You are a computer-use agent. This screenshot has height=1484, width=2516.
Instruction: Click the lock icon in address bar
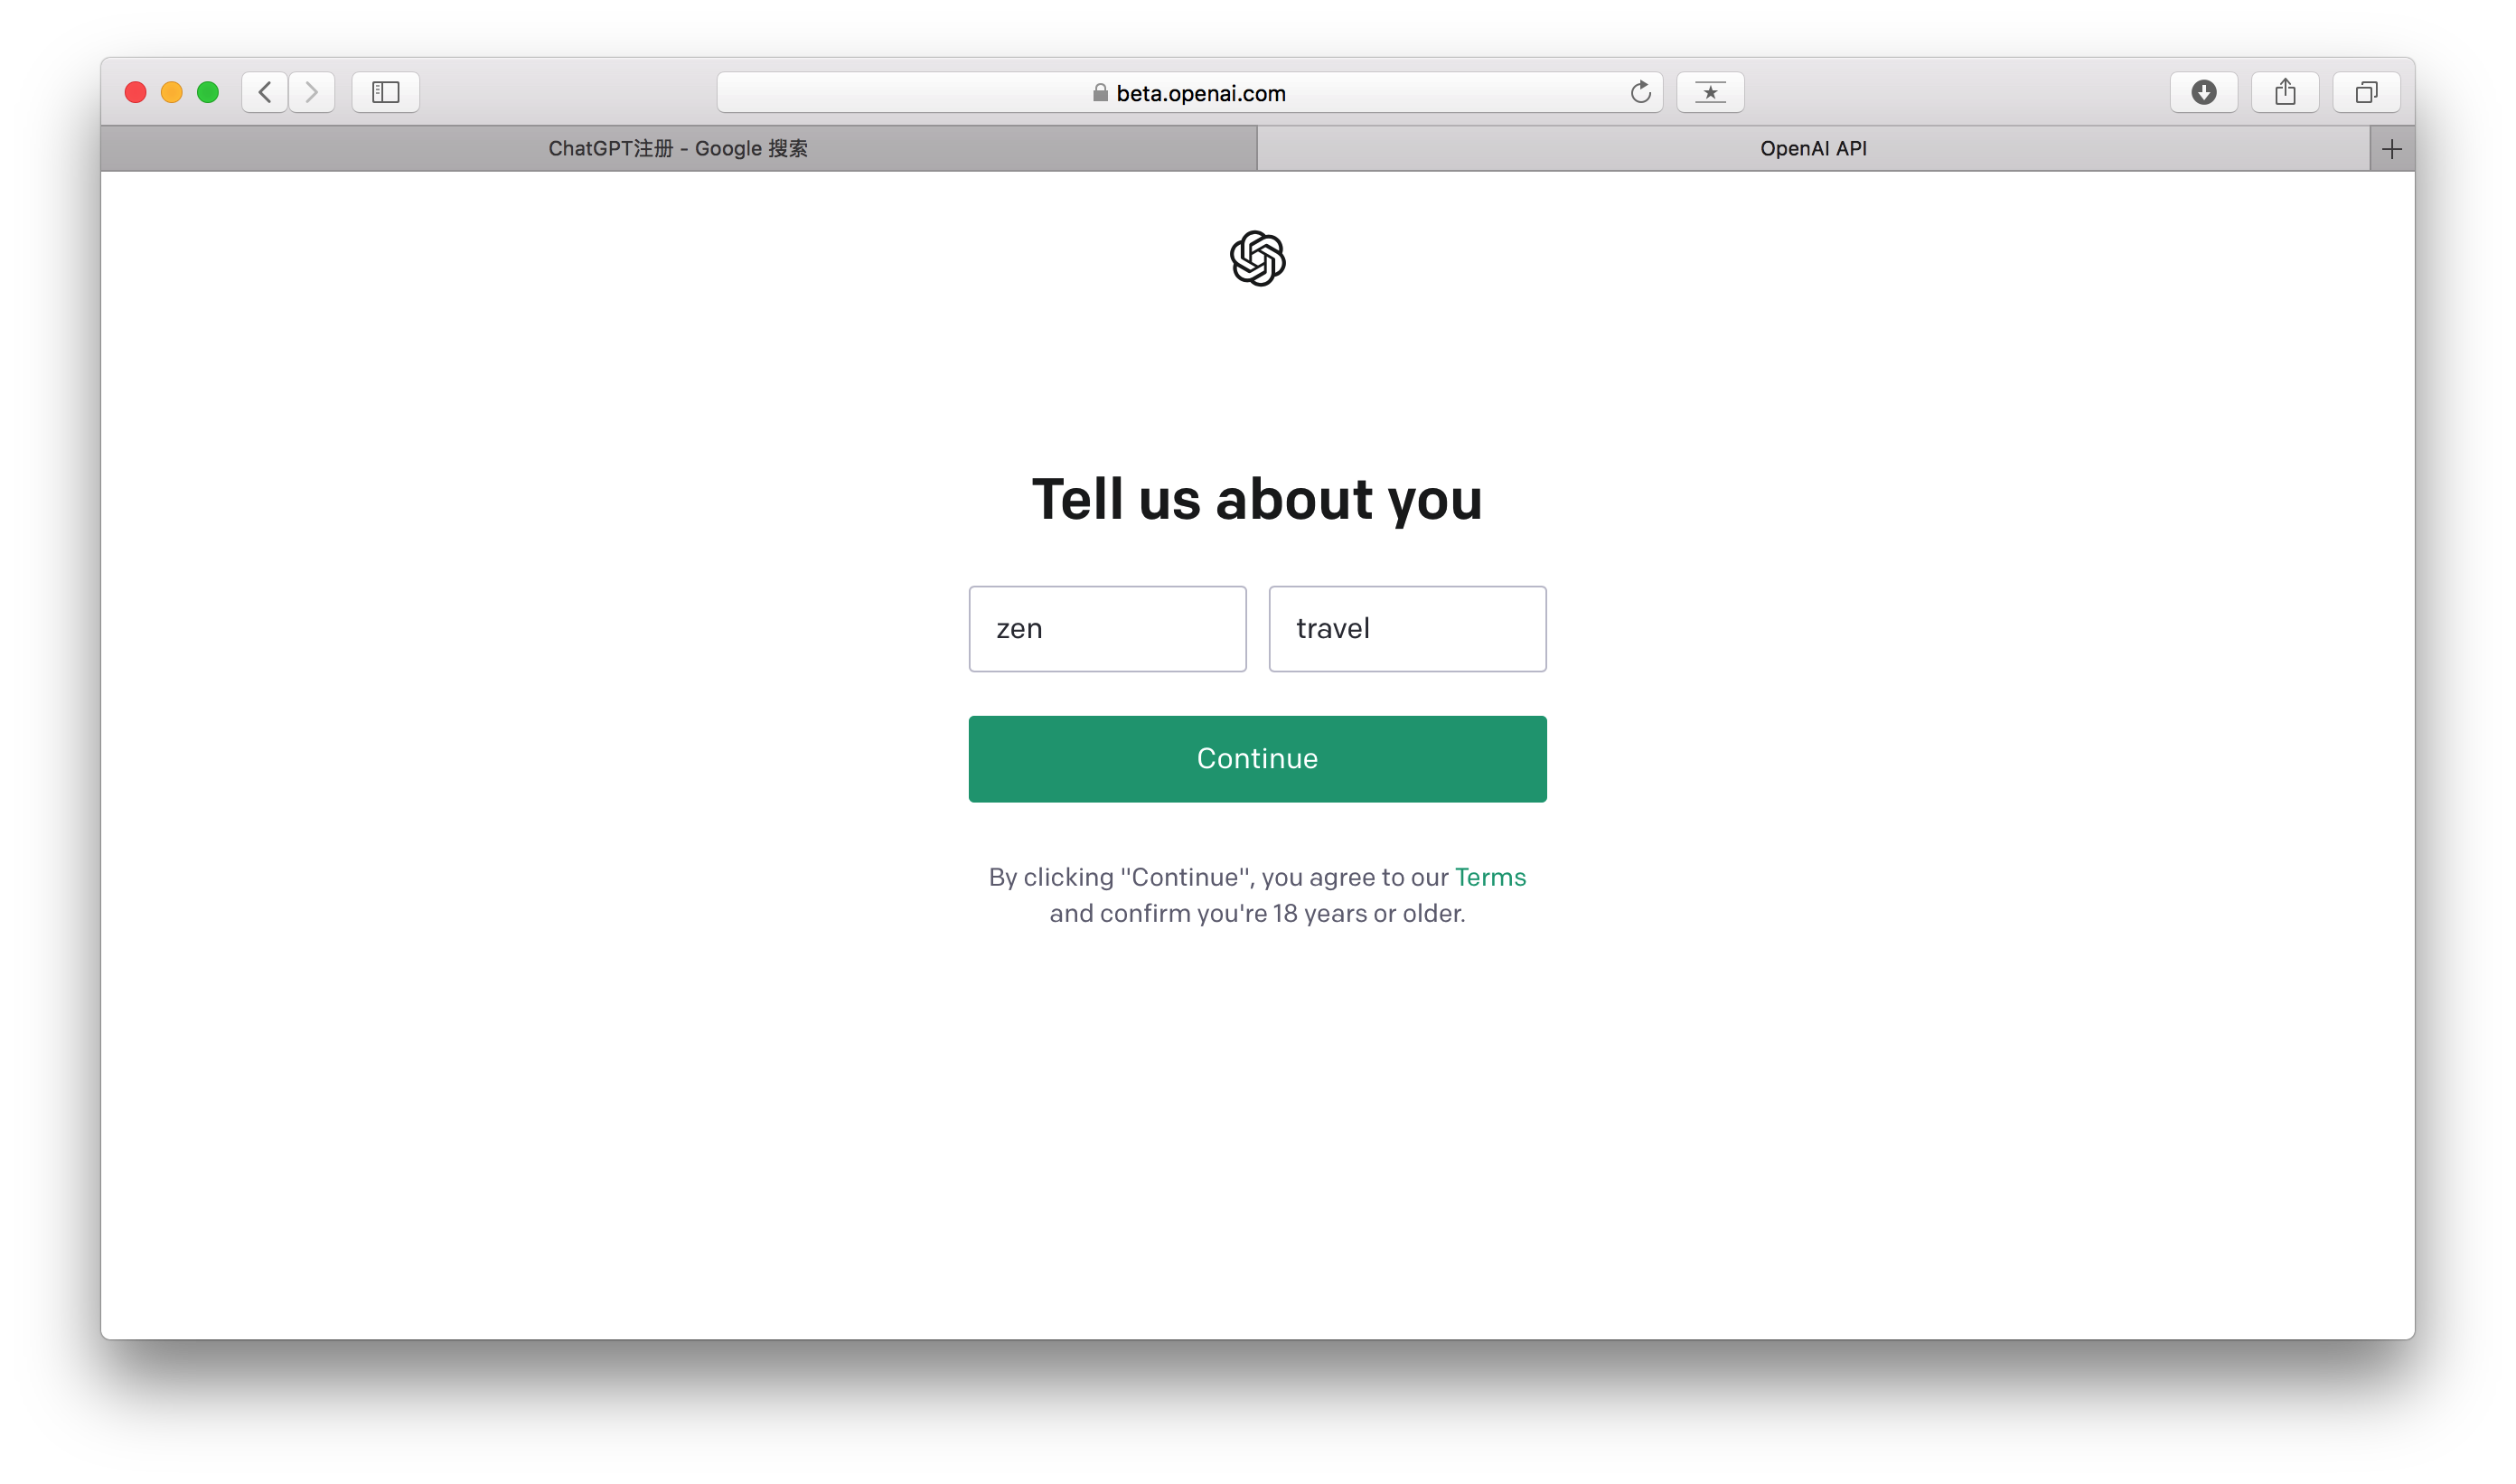point(1100,92)
